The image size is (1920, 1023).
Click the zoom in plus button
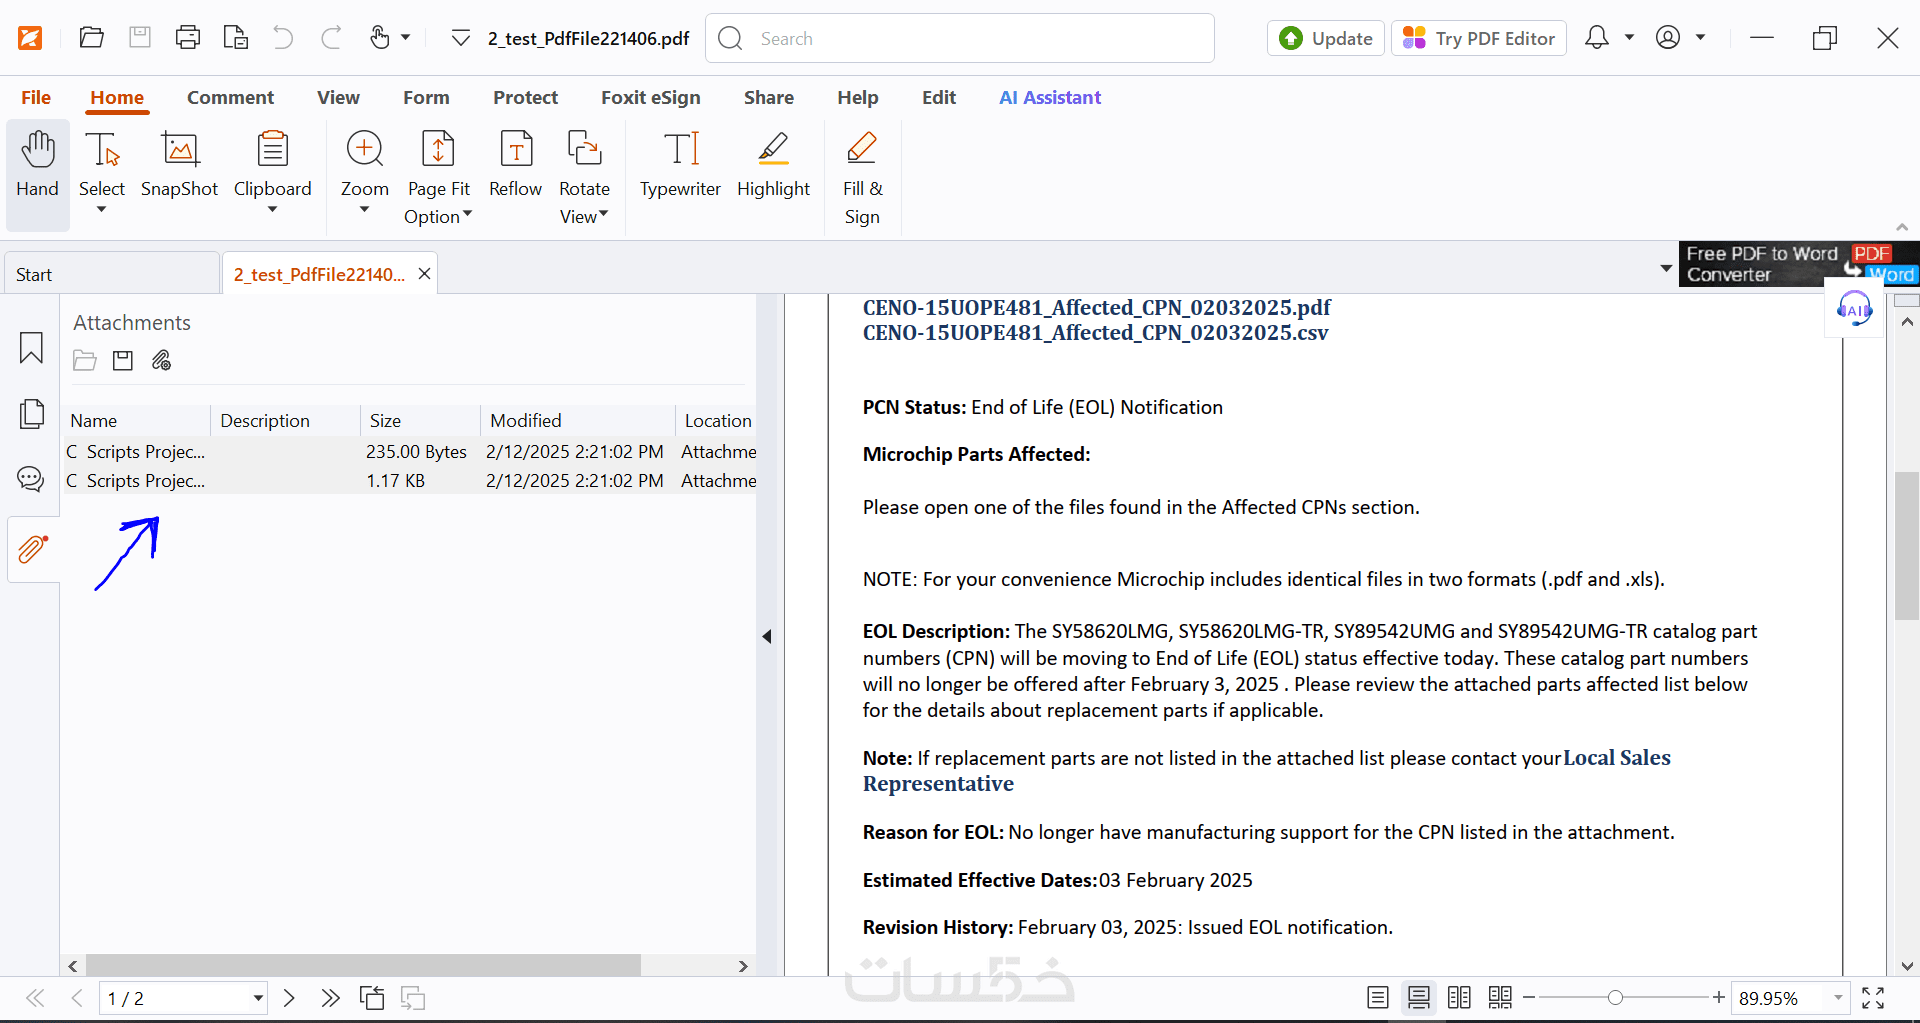(1718, 998)
